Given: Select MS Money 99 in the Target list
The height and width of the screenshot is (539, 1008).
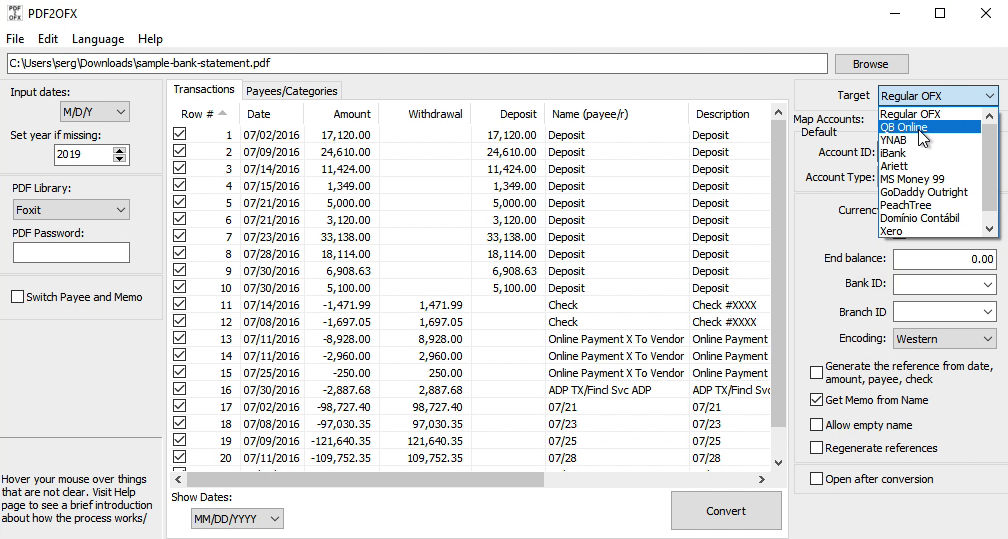Looking at the screenshot, I should pos(930,179).
